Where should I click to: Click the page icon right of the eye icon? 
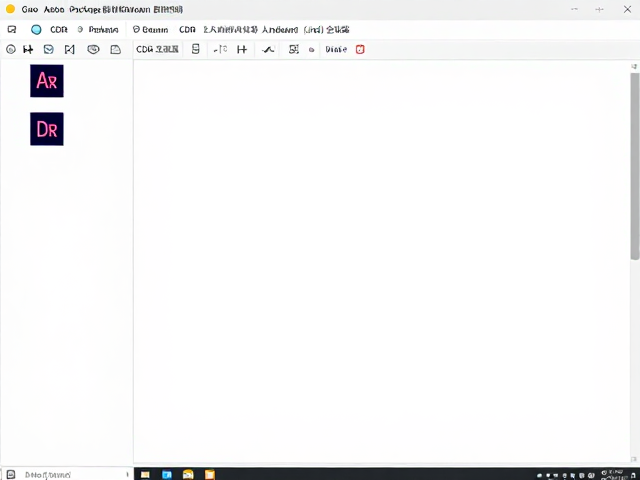pos(116,49)
